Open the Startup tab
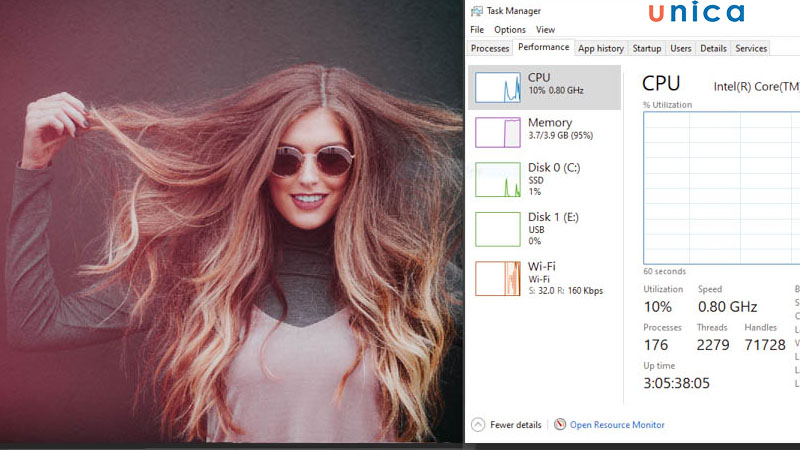The image size is (800, 450). click(x=646, y=48)
